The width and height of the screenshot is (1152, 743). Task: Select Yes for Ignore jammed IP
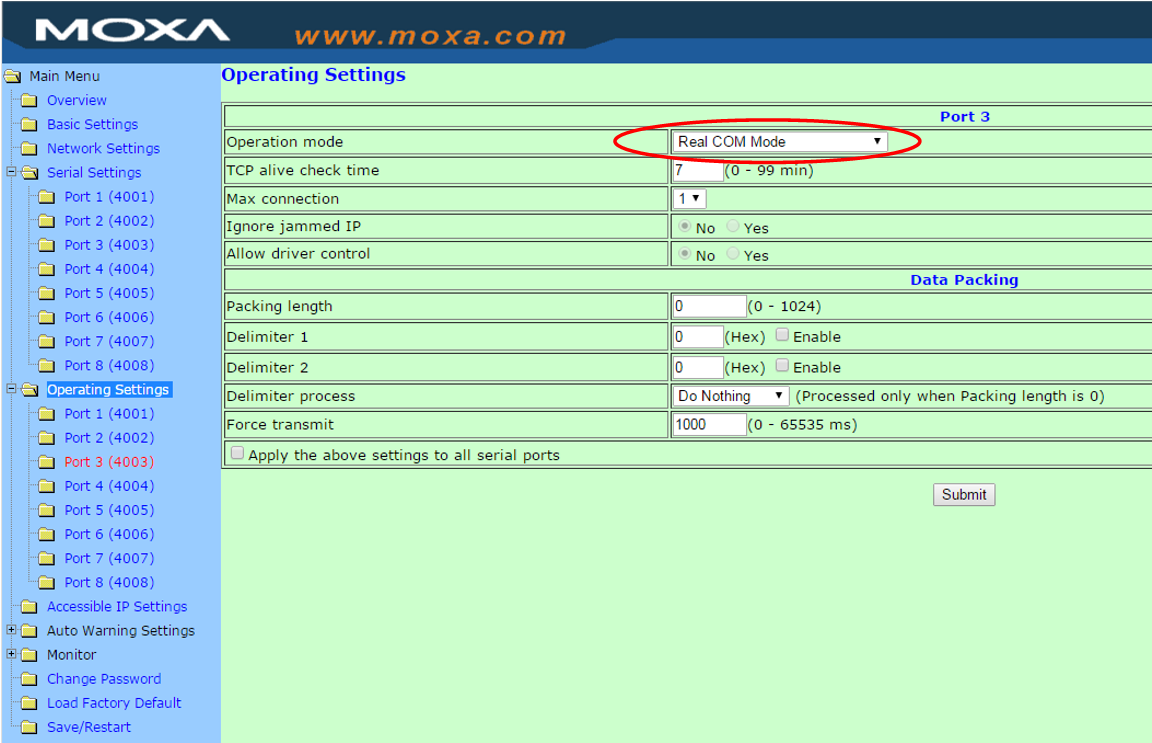tap(732, 226)
